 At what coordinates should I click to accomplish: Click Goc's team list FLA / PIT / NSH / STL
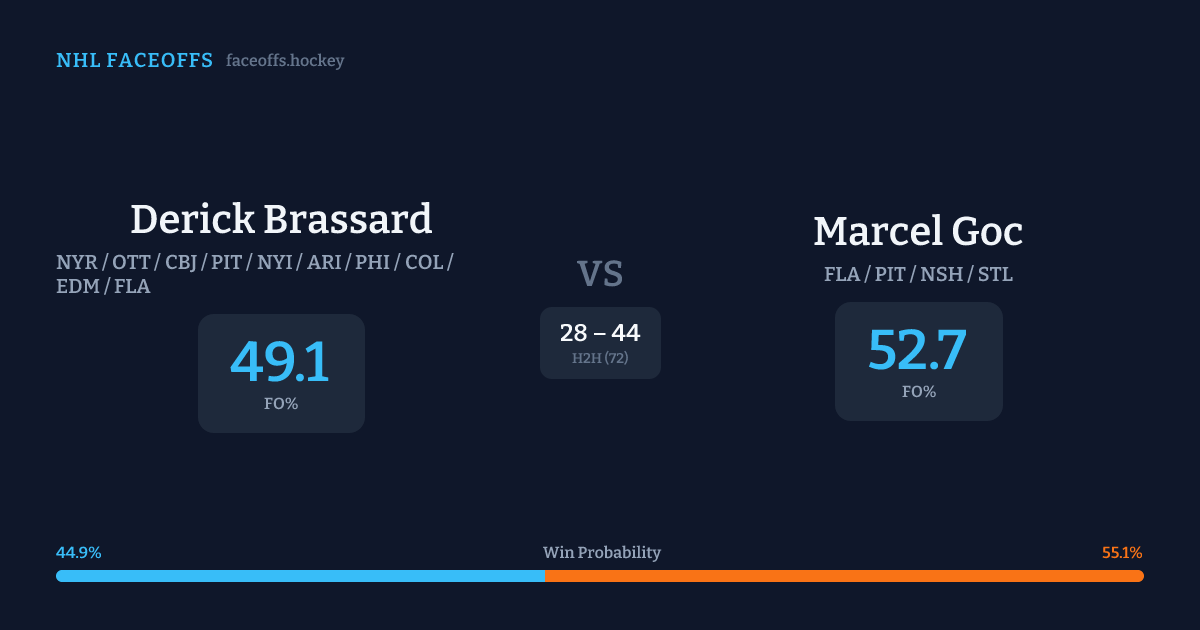(918, 275)
